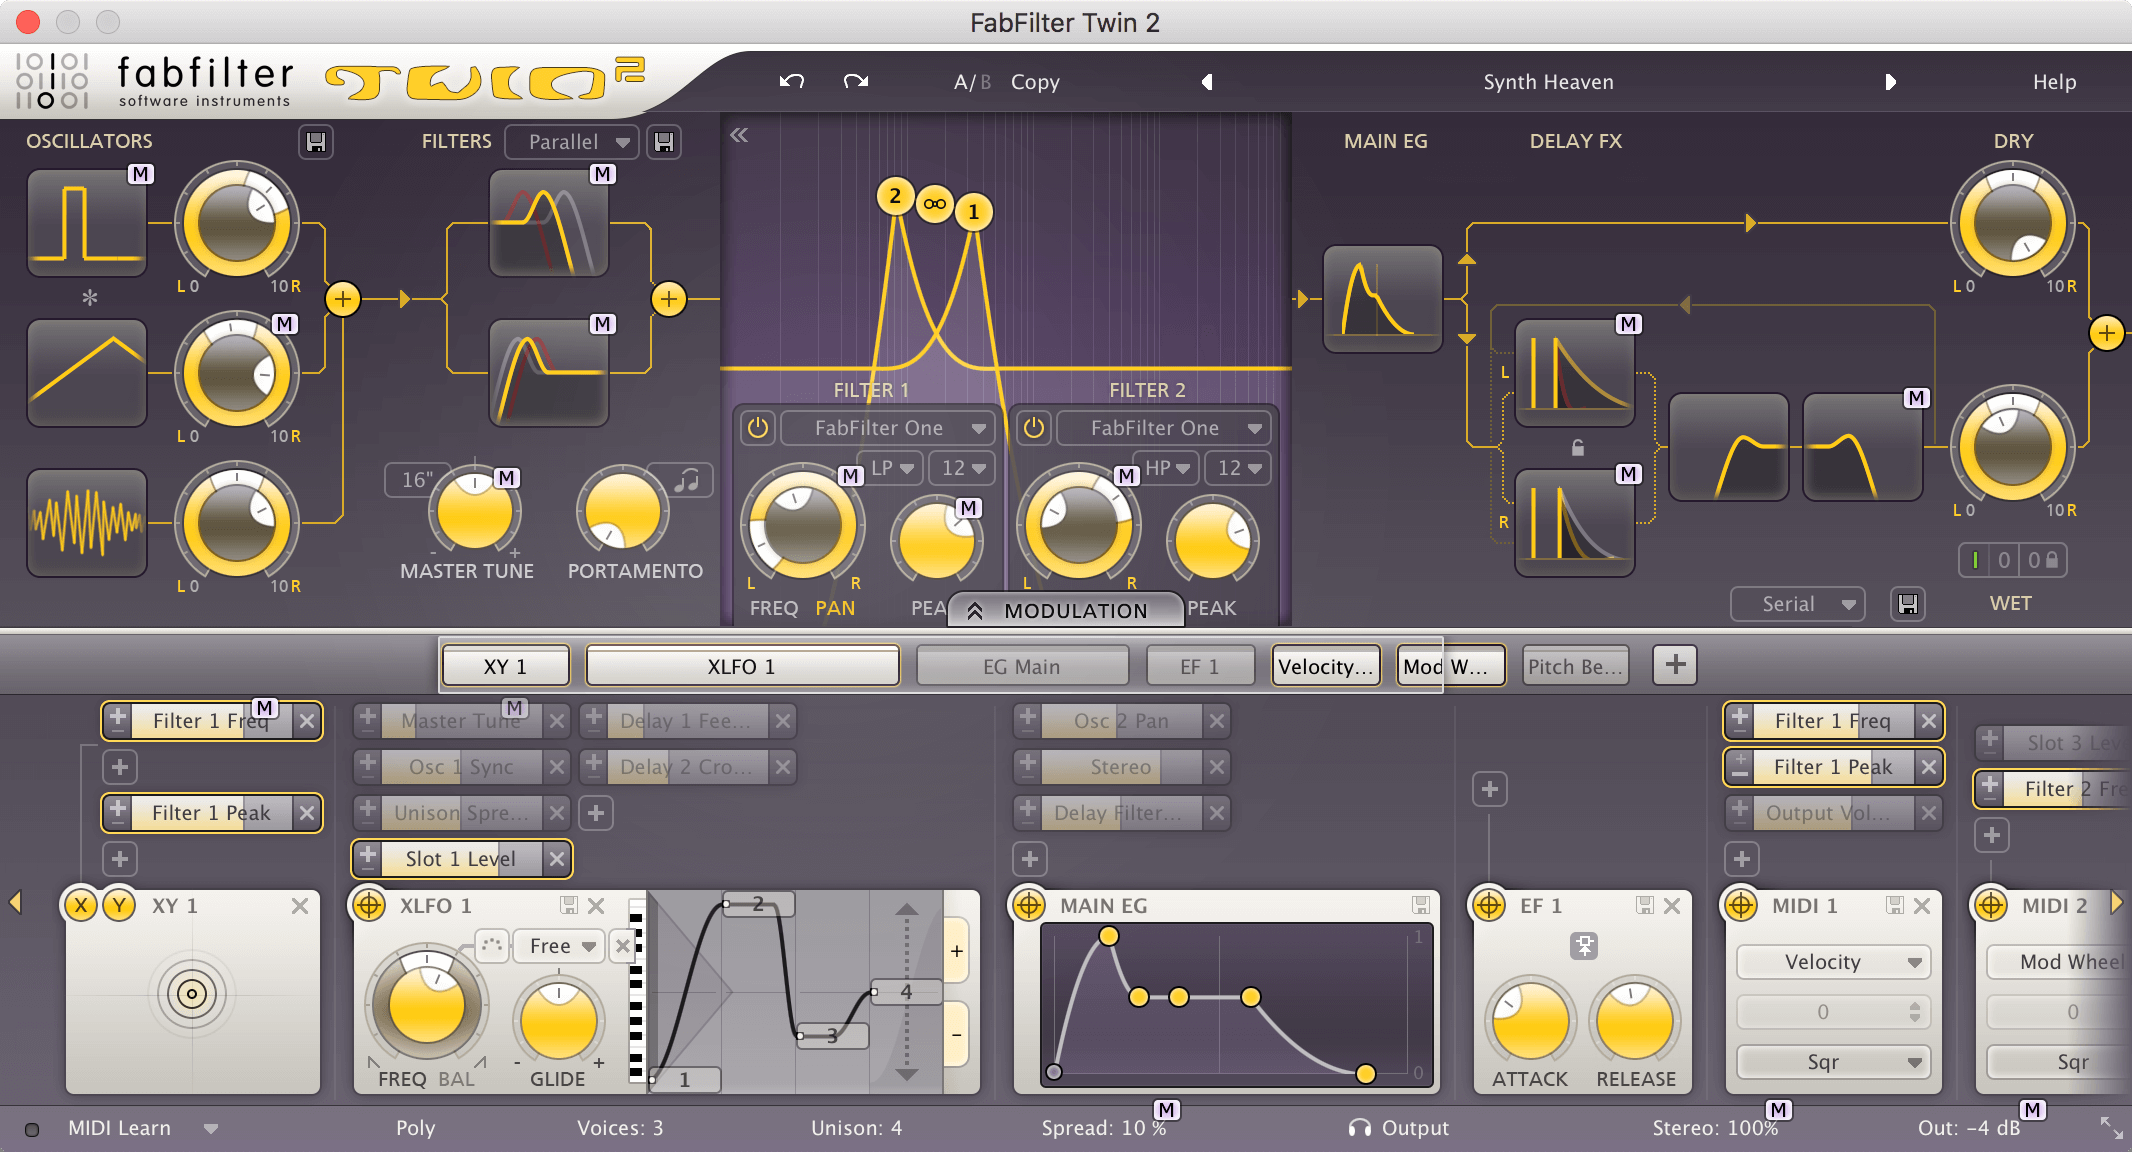The height and width of the screenshot is (1152, 2132).
Task: Collapse the filter display with double chevron
Action: click(739, 135)
